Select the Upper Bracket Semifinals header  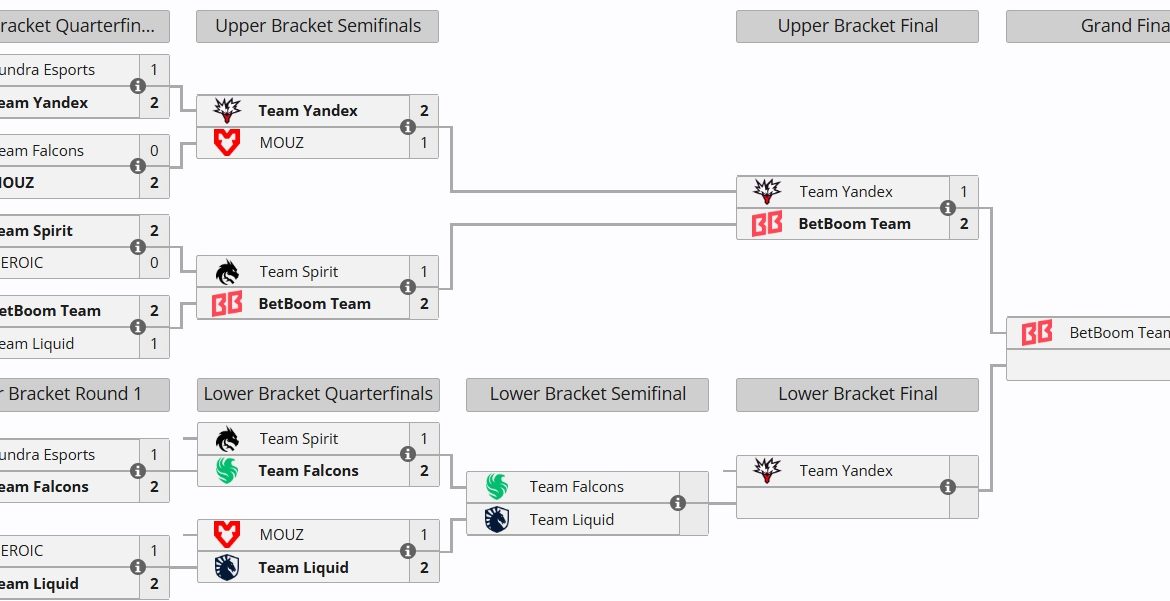tap(317, 26)
